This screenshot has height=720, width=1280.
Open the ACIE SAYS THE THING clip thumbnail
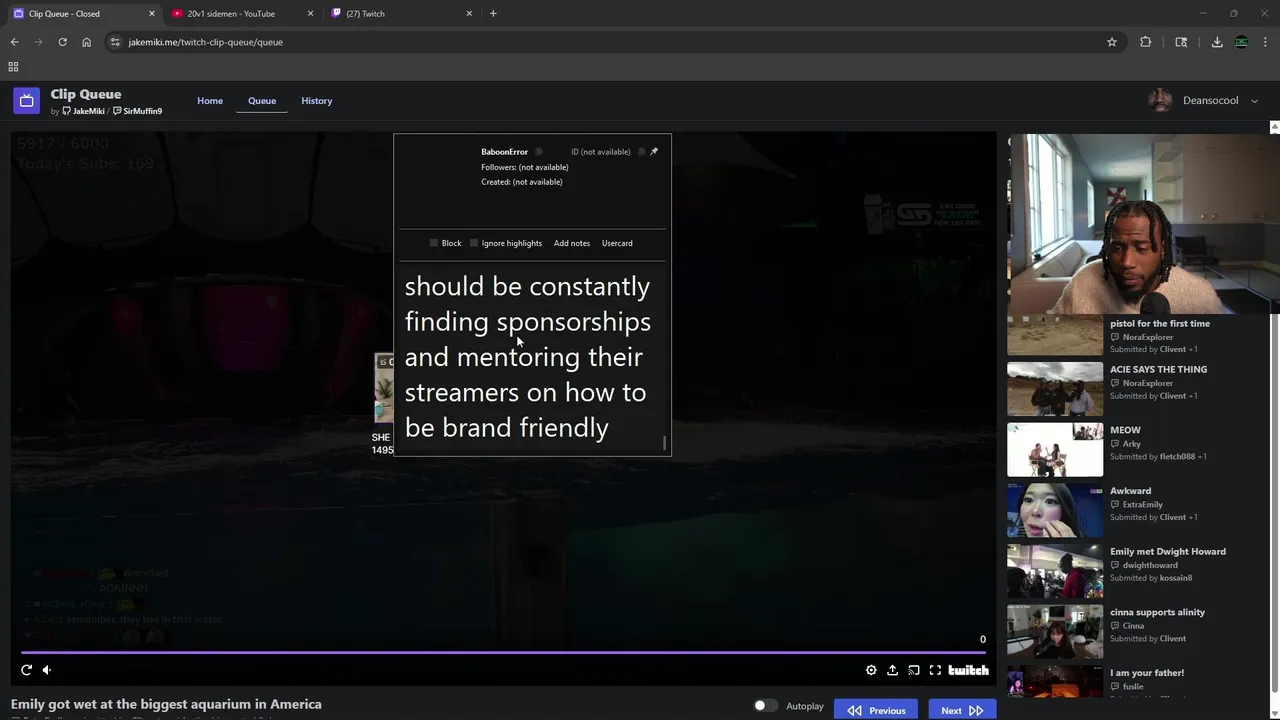click(x=1055, y=389)
